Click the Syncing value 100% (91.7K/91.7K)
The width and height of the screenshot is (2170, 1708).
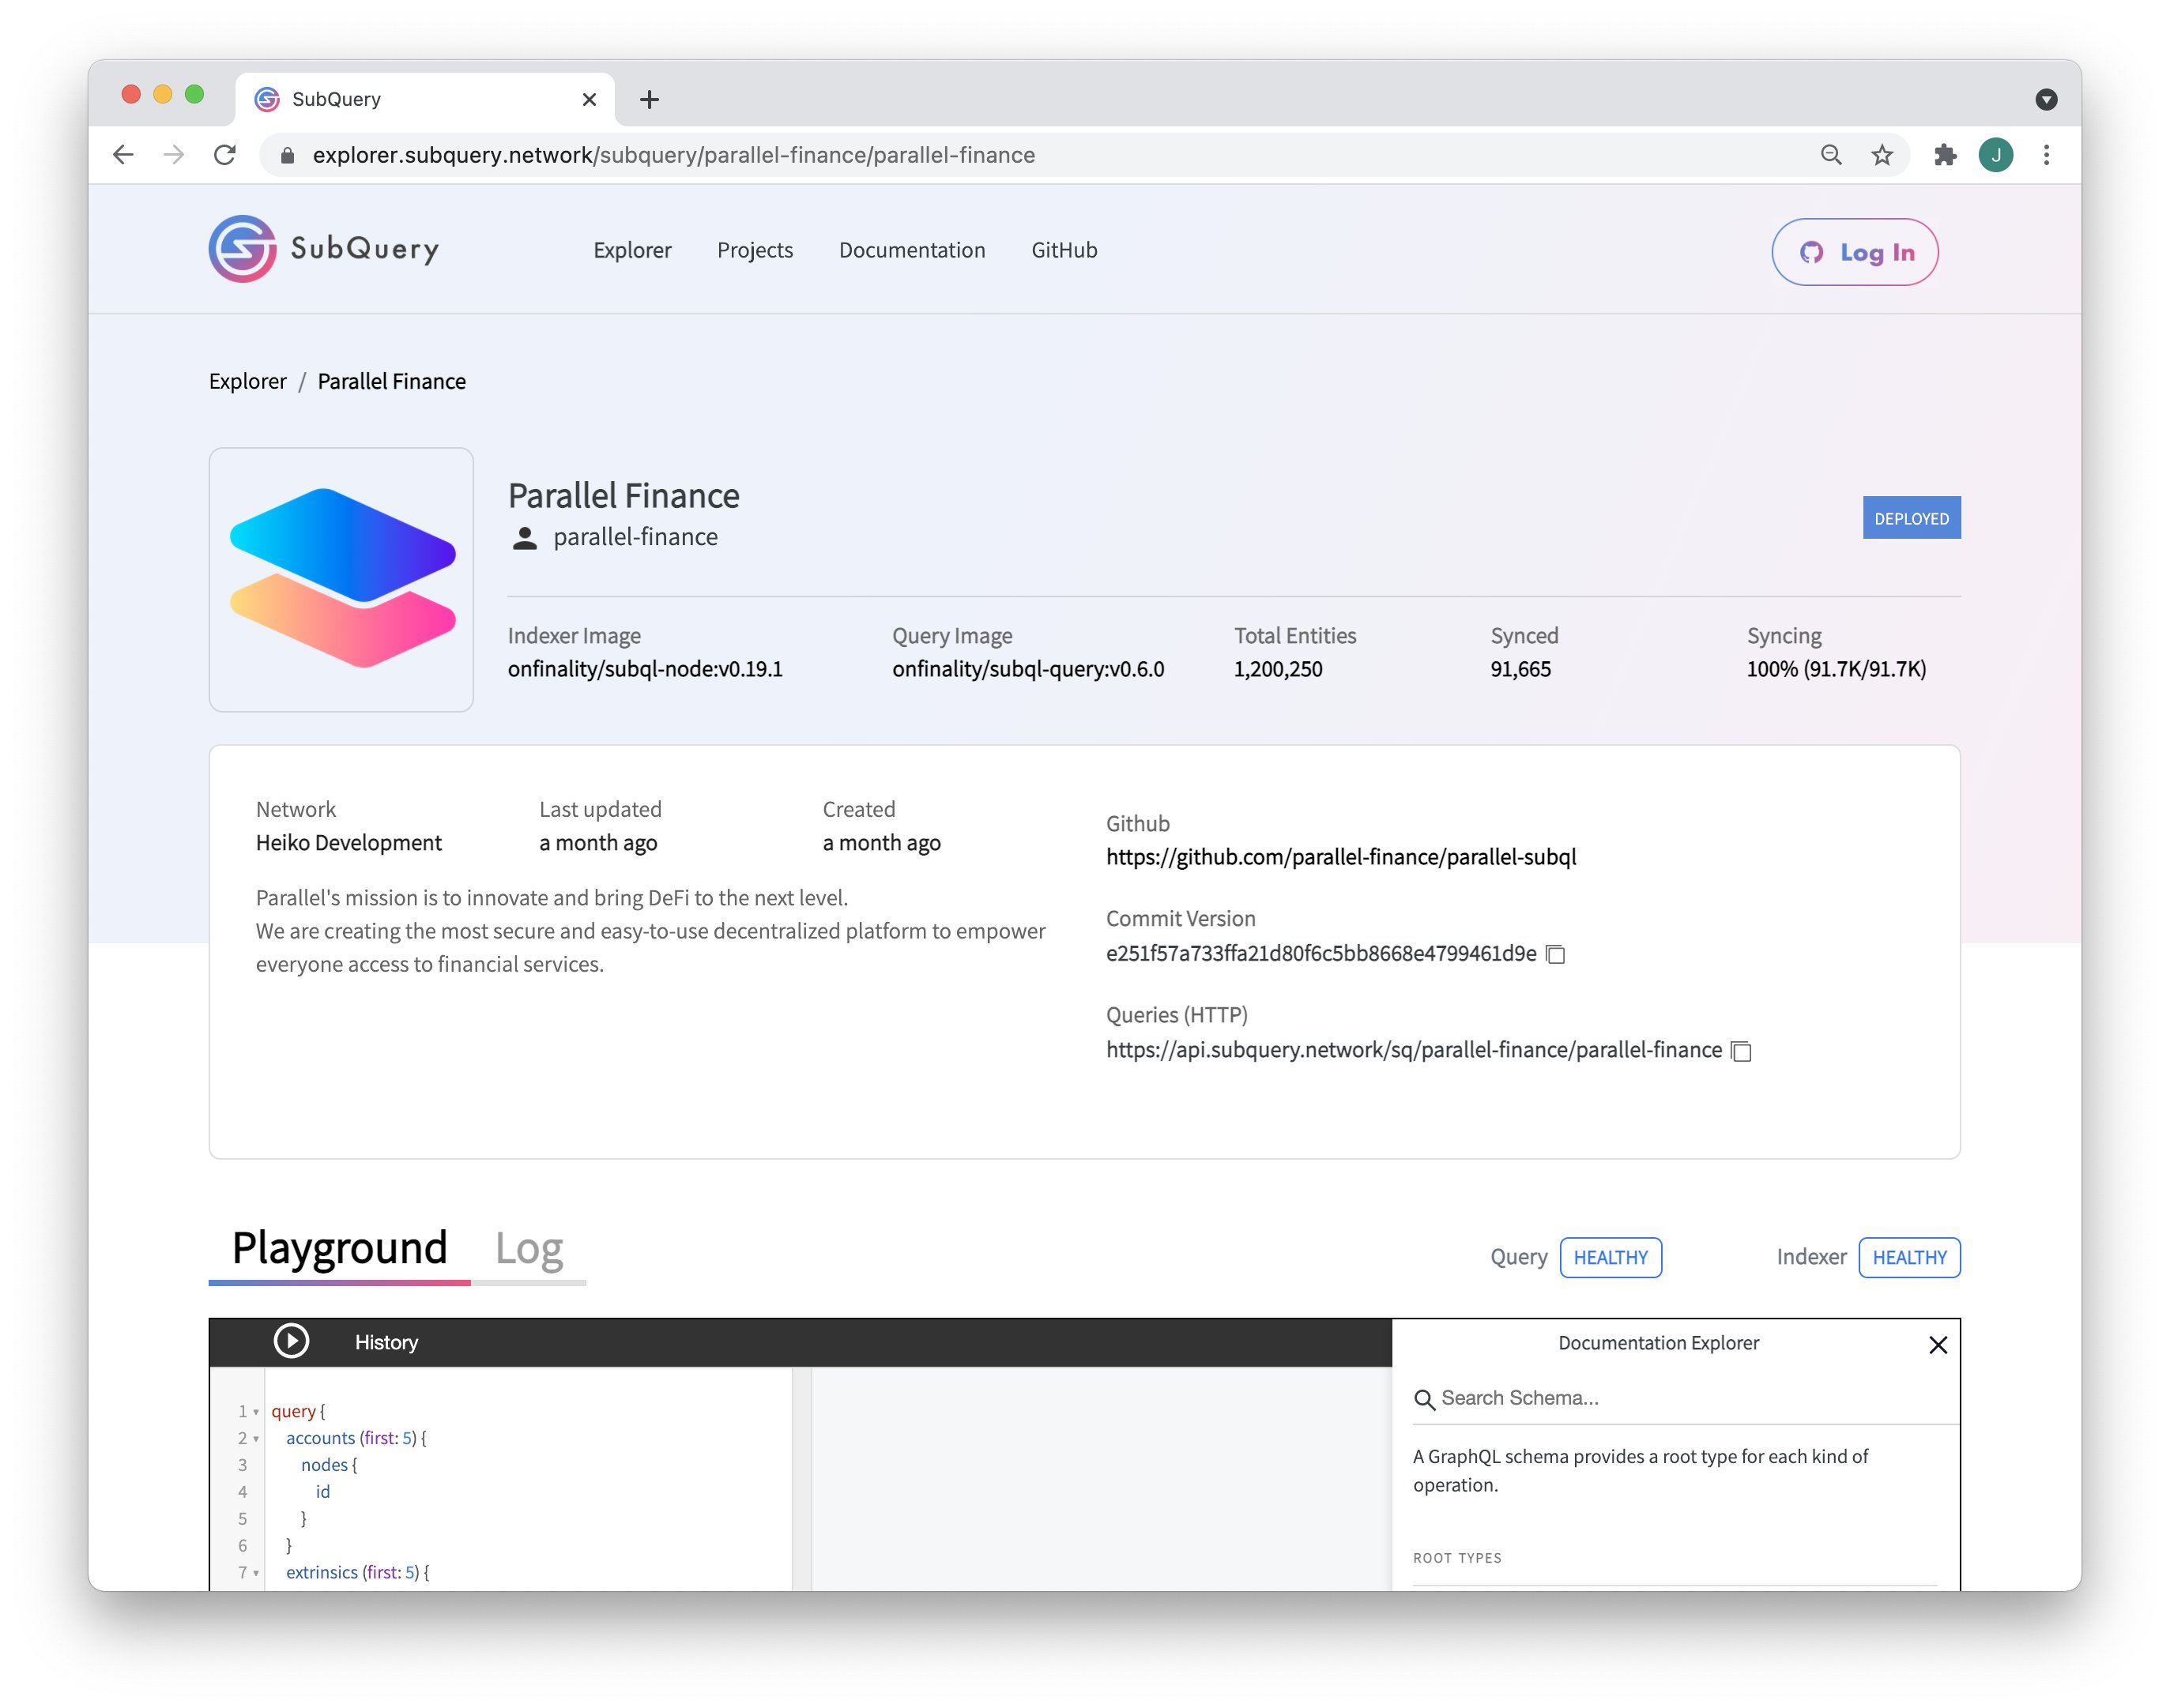pyautogui.click(x=1836, y=669)
